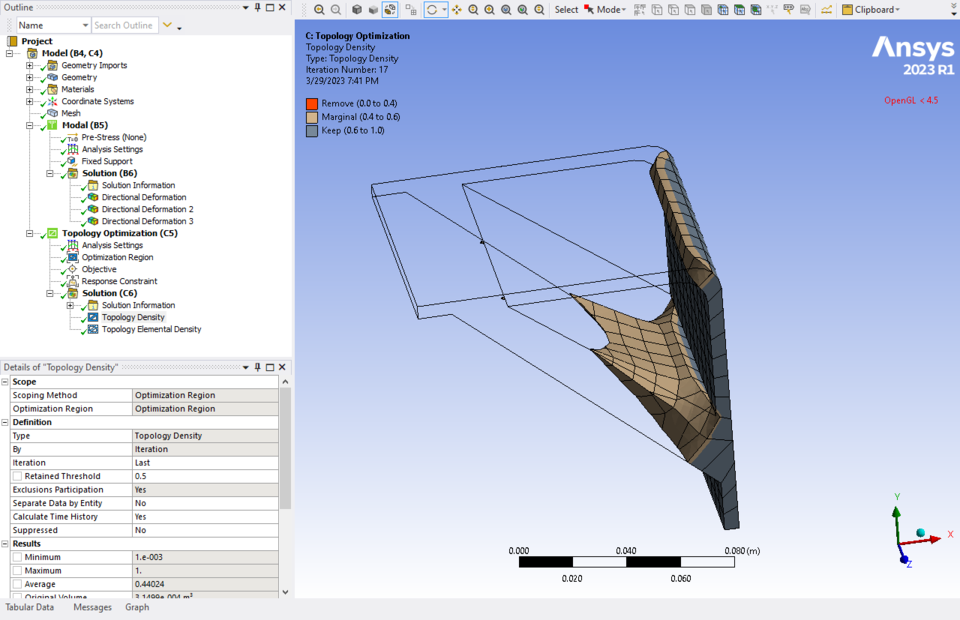The height and width of the screenshot is (620, 960).
Task: Click the Select button in the toolbar
Action: click(566, 10)
